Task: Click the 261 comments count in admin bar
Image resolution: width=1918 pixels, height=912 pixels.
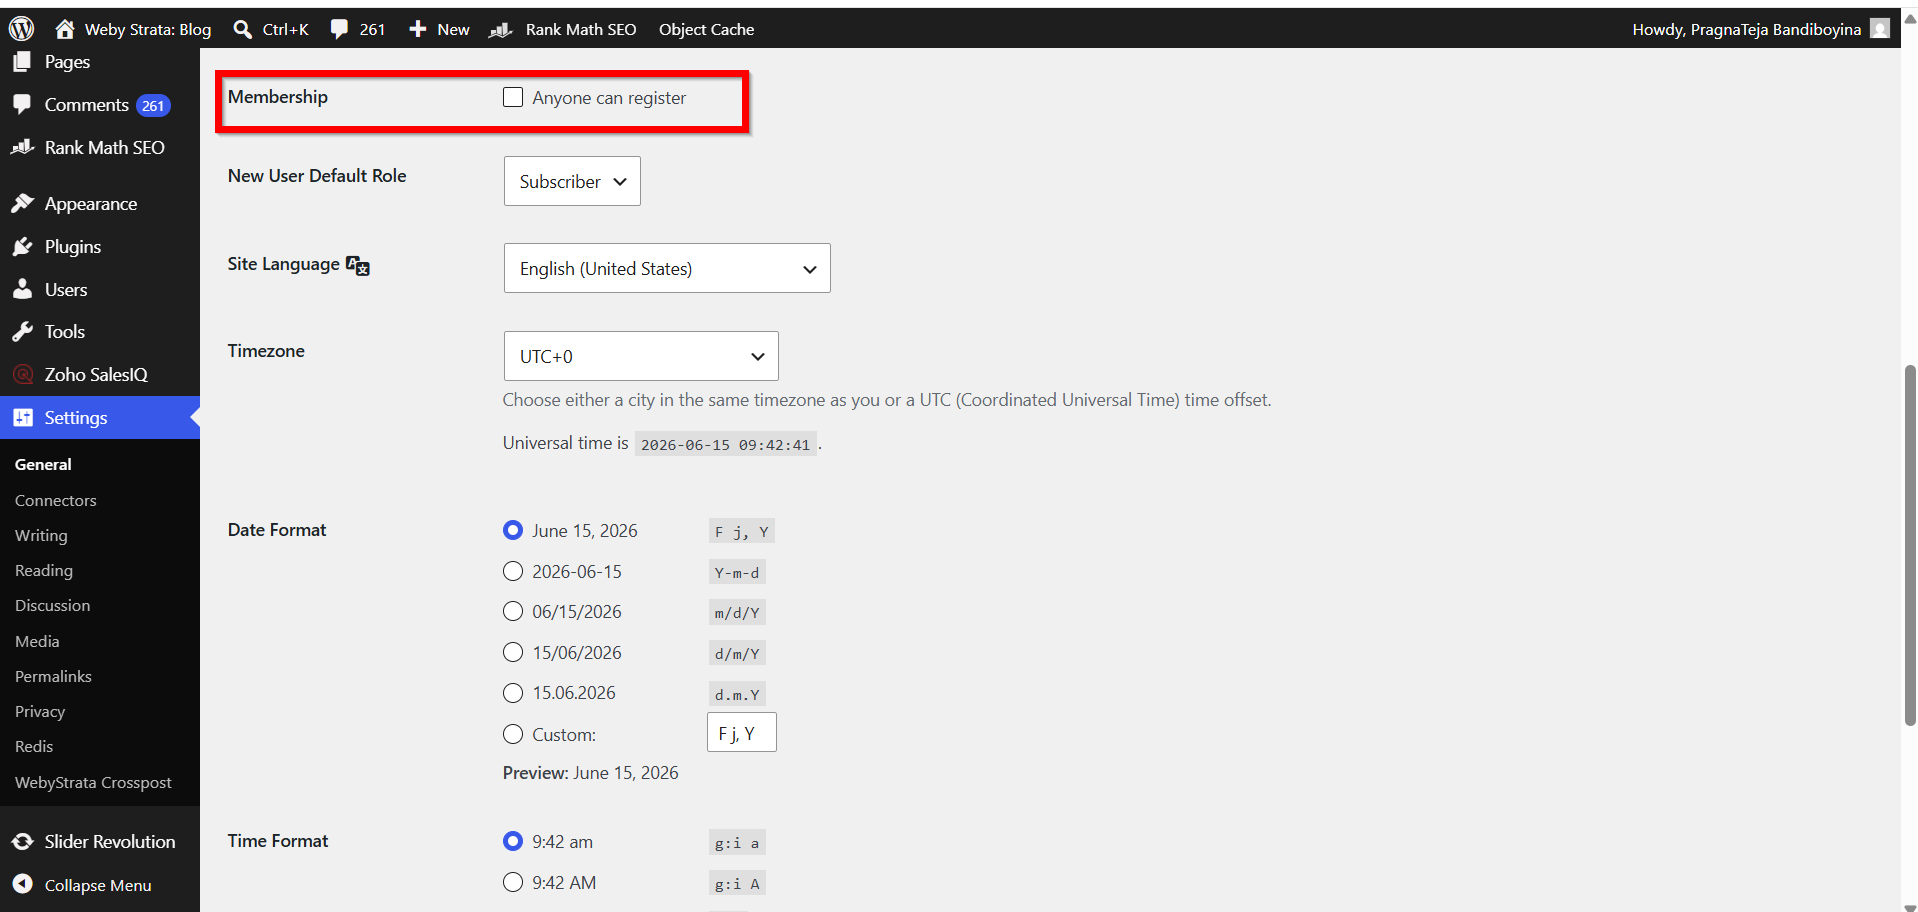Action: [x=372, y=29]
